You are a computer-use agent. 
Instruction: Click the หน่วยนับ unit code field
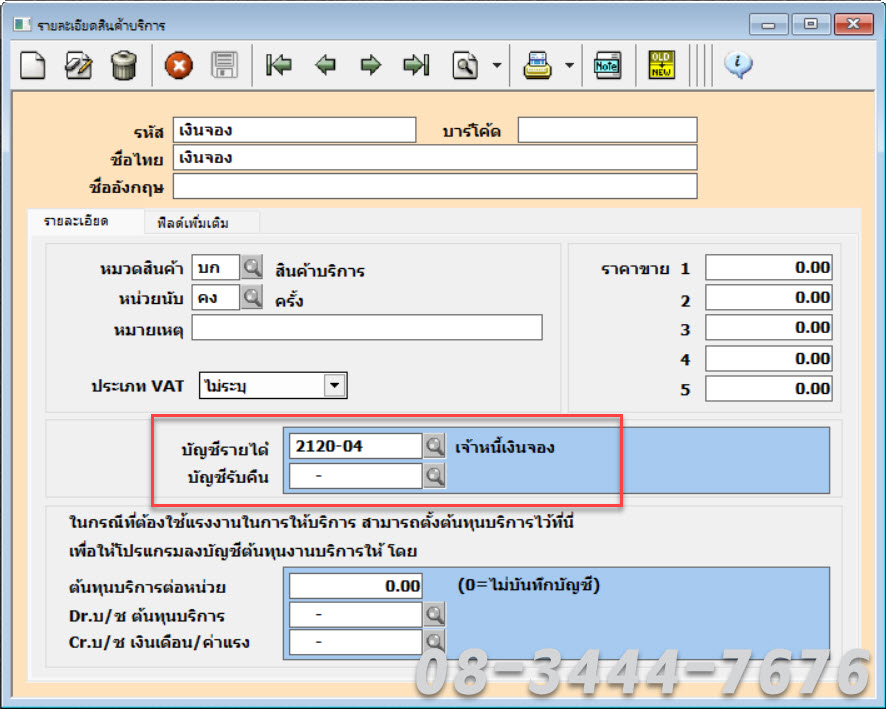tap(215, 297)
